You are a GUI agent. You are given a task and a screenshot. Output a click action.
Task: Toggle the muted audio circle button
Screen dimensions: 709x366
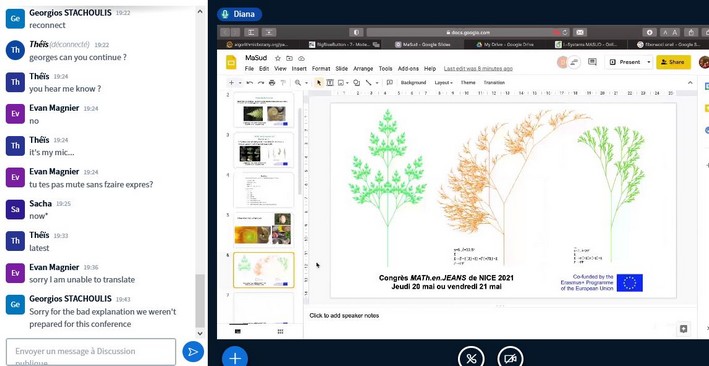tap(471, 359)
